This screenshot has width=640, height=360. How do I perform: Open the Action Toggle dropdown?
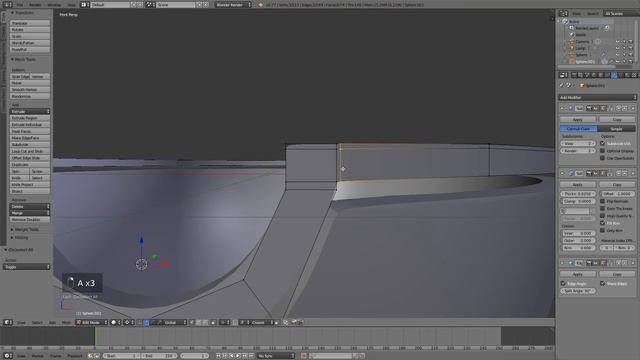(x=27, y=267)
